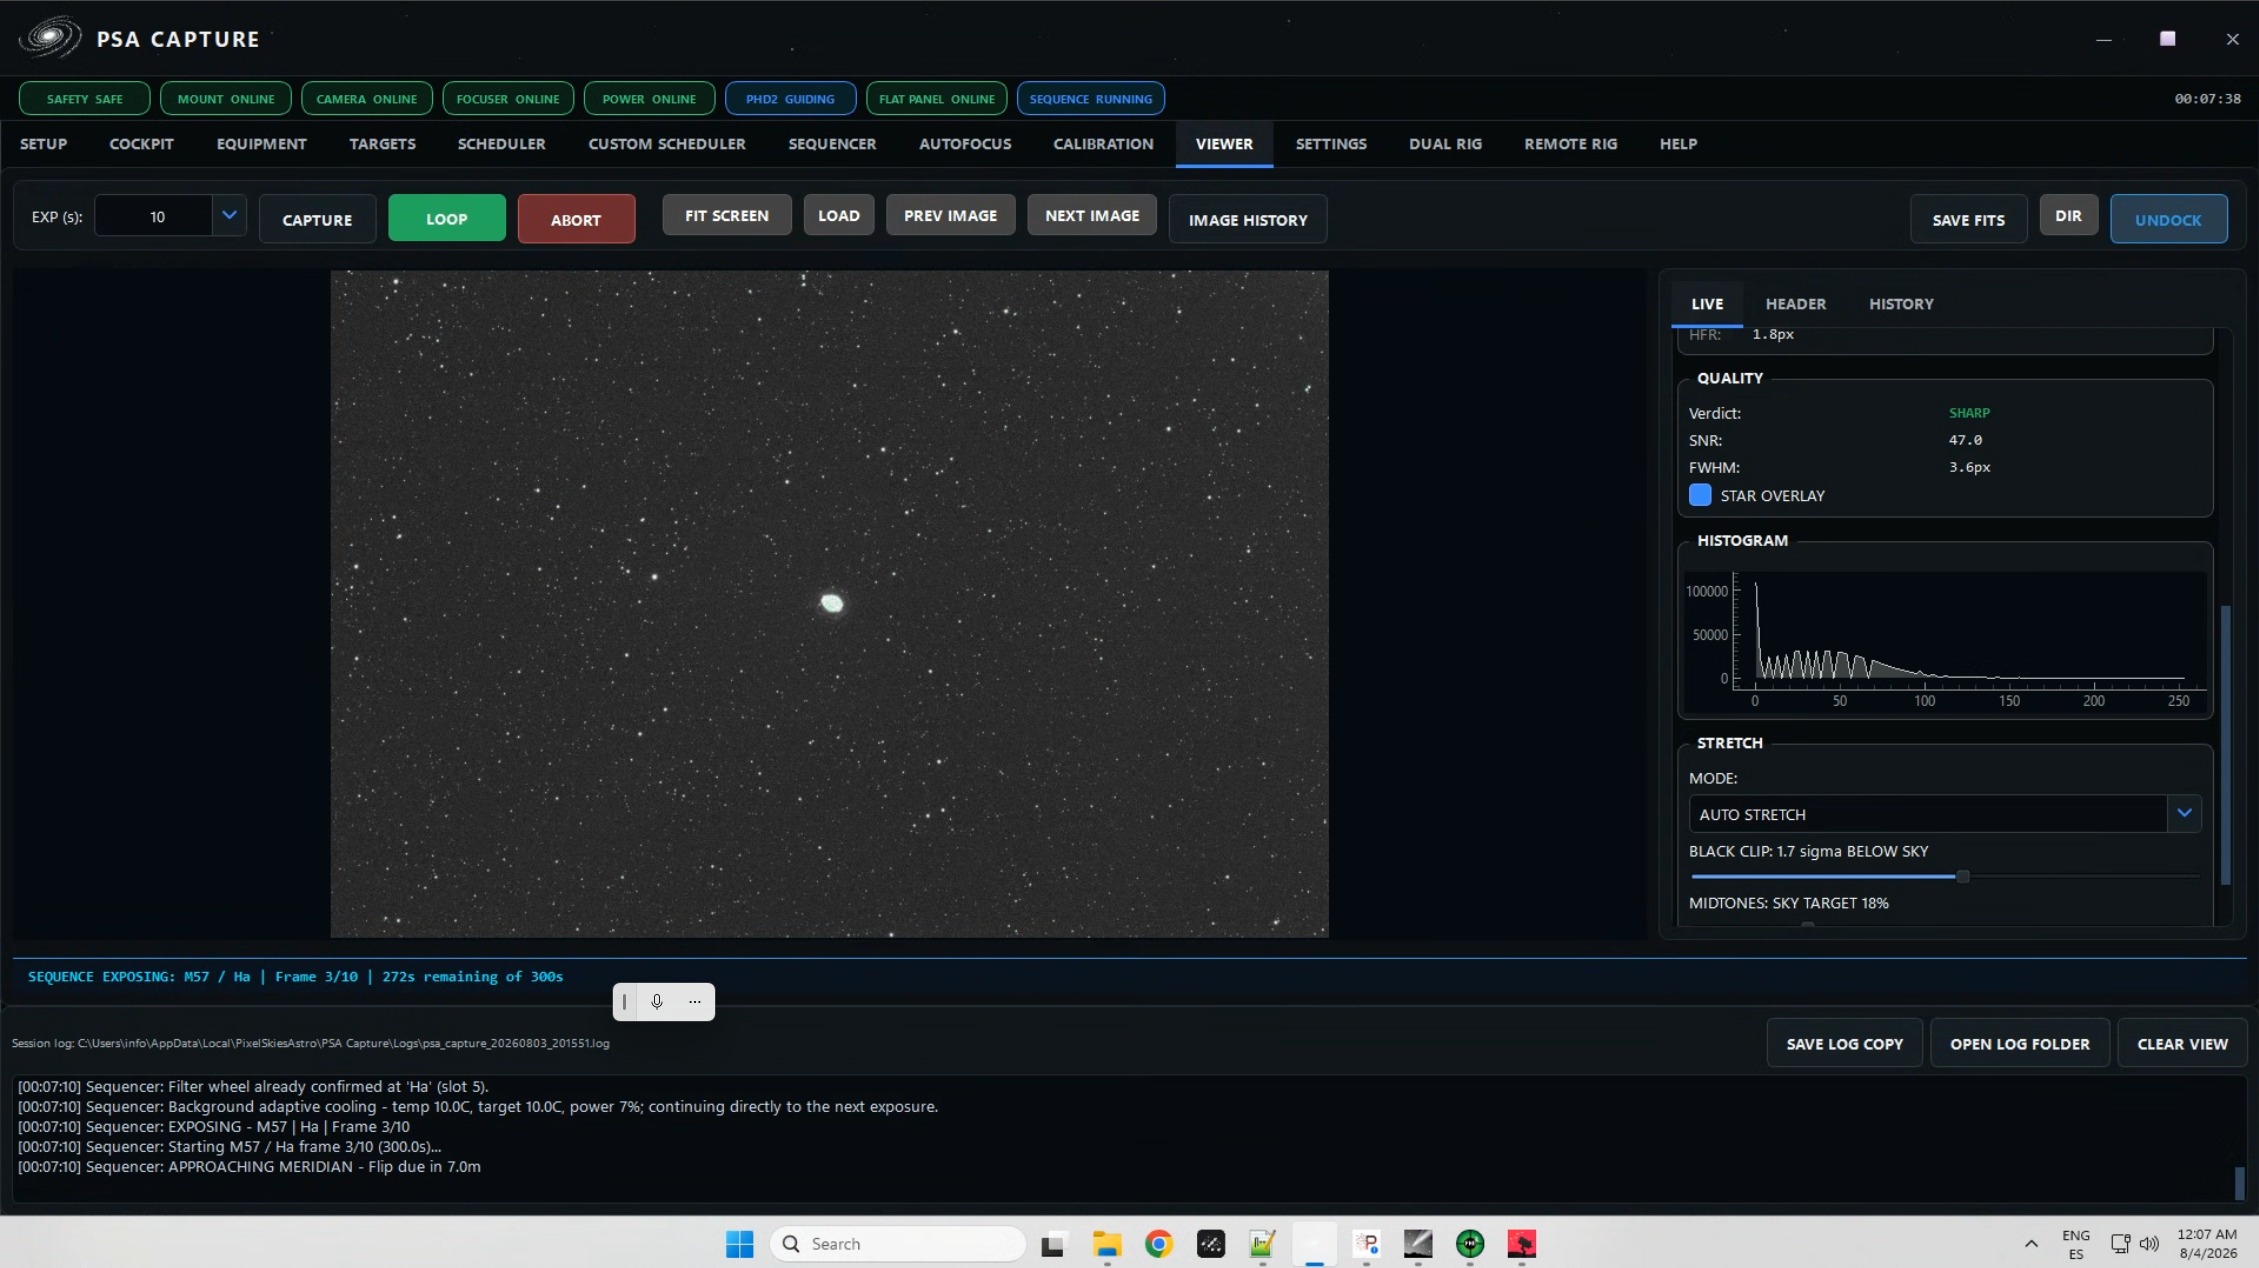Expand the EXP seconds dropdown arrow

(x=229, y=215)
